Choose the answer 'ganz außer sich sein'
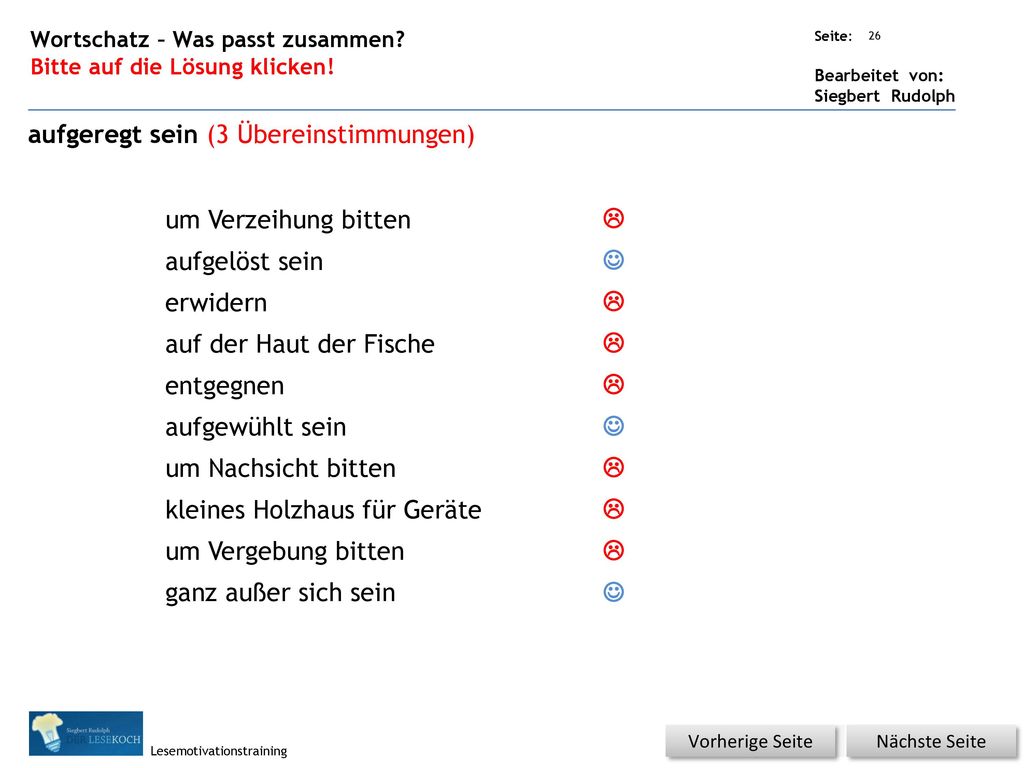1024x768 pixels. 280,593
